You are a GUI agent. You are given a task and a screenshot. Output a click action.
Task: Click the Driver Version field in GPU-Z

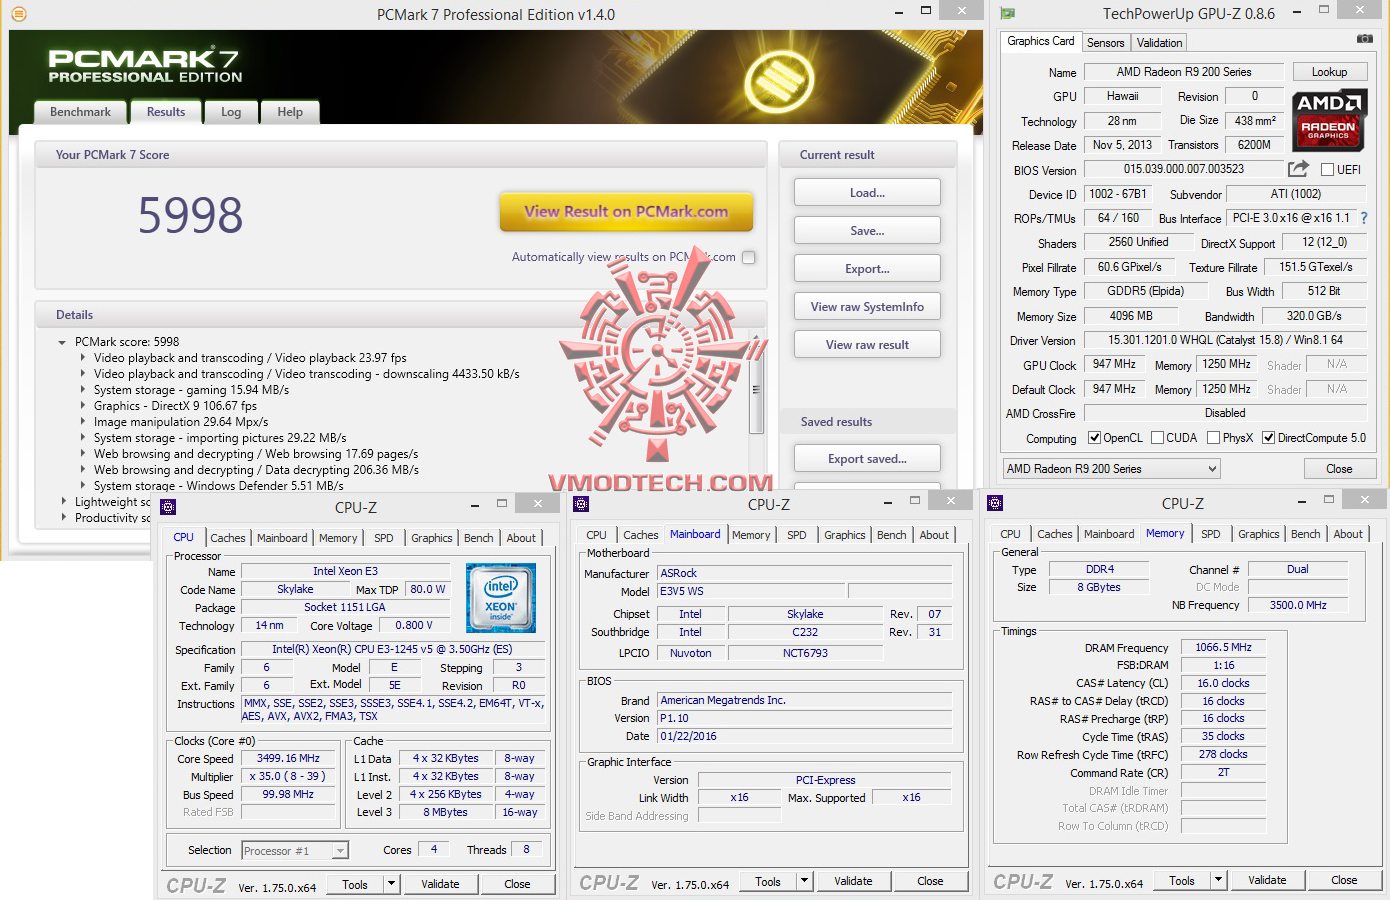(x=1225, y=340)
